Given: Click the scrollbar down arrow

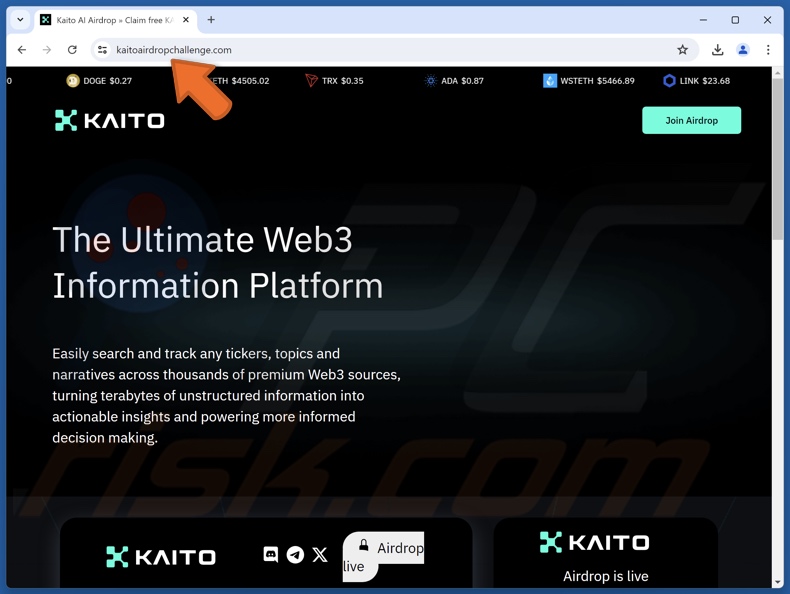Looking at the screenshot, I should tap(777, 582).
